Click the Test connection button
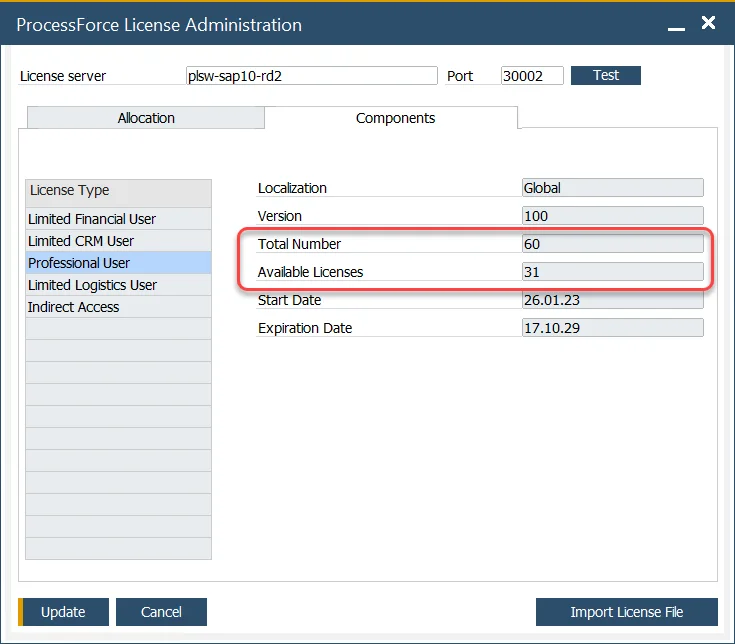The image size is (735, 644). pyautogui.click(x=605, y=76)
